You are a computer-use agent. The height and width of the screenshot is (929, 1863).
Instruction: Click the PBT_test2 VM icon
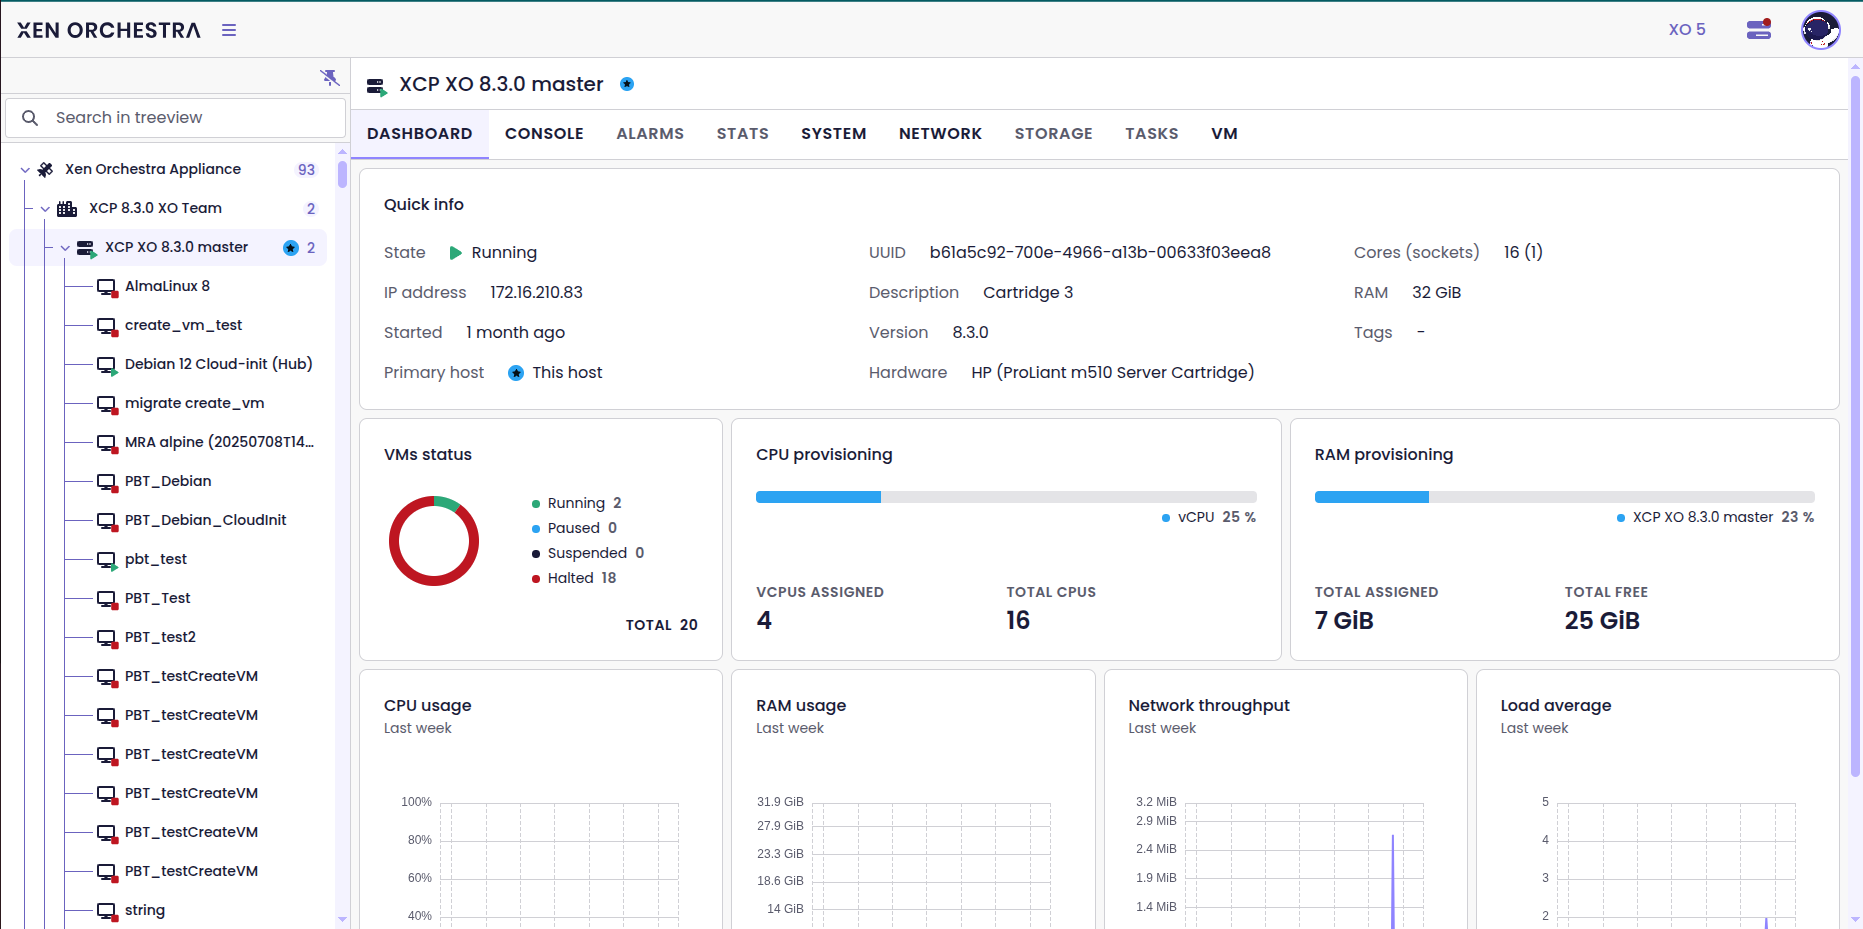107,638
